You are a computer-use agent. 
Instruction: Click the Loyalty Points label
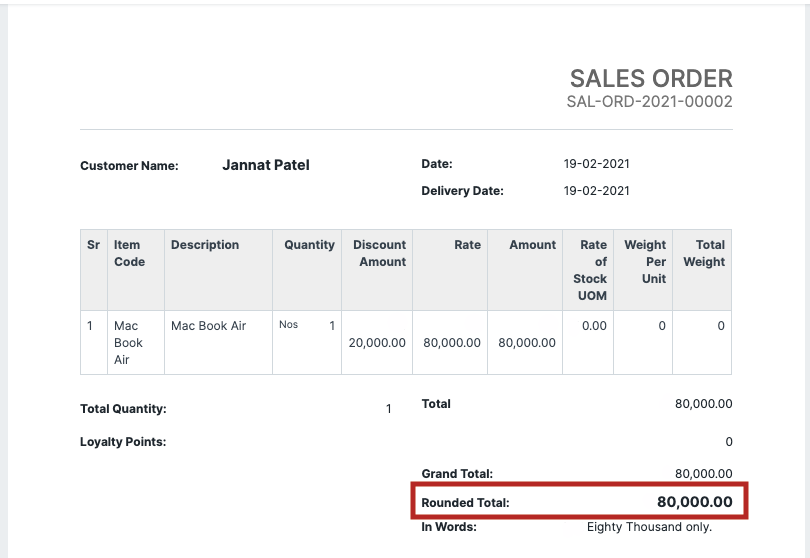pyautogui.click(x=123, y=441)
